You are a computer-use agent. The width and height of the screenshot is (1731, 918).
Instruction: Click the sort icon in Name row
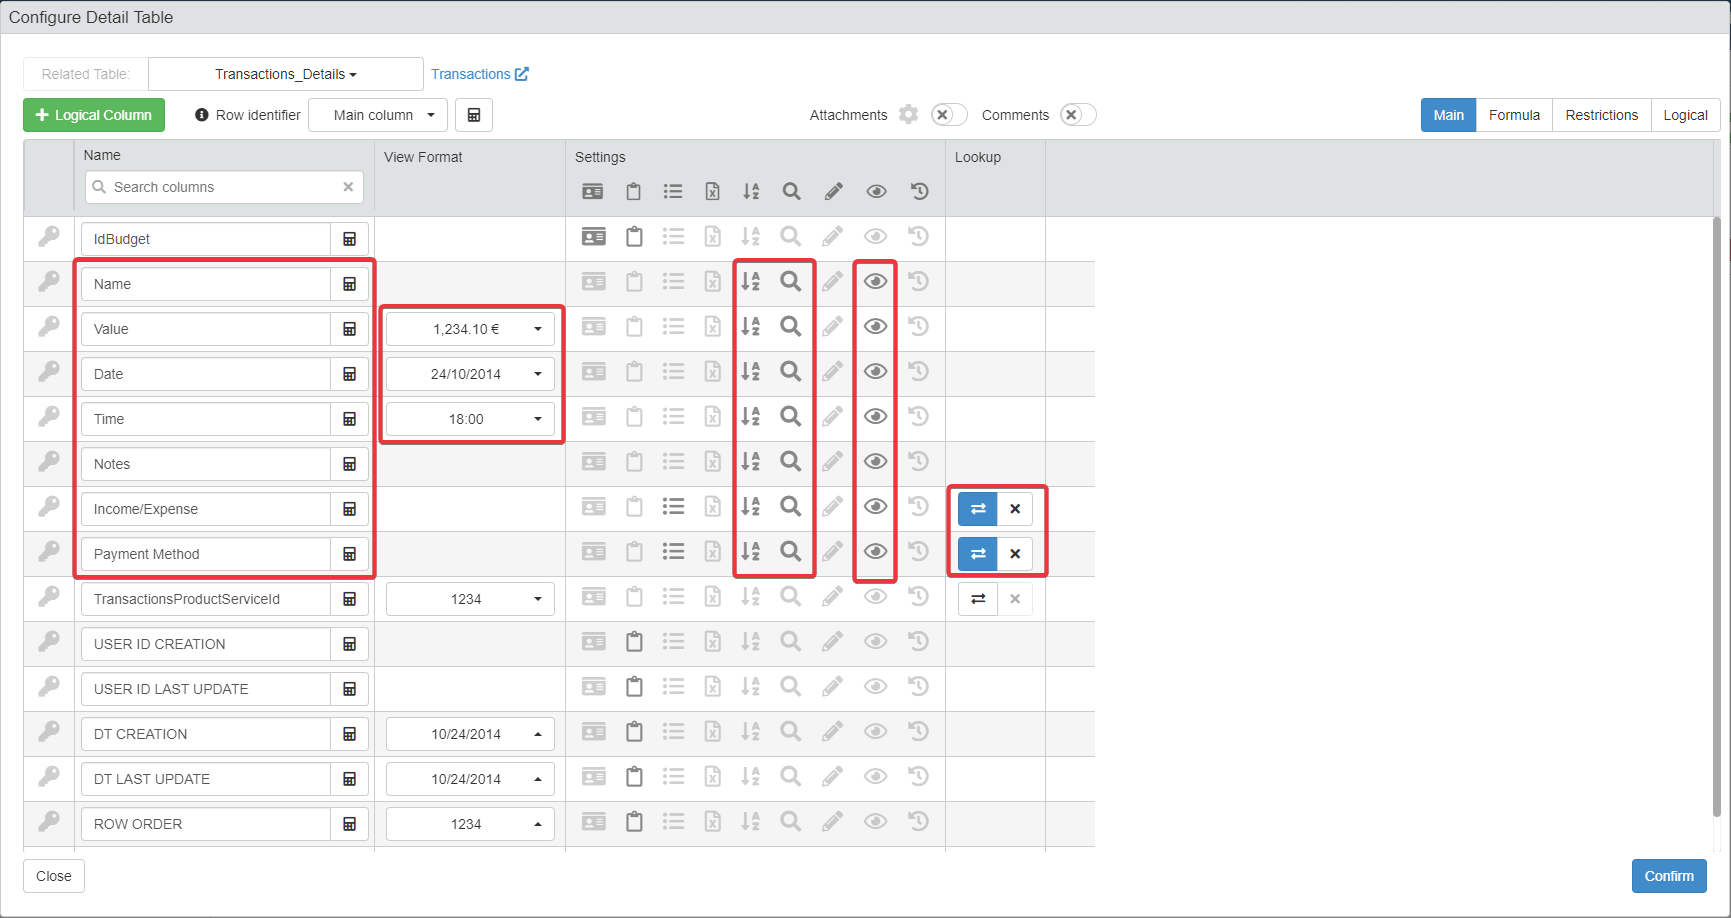click(x=750, y=282)
